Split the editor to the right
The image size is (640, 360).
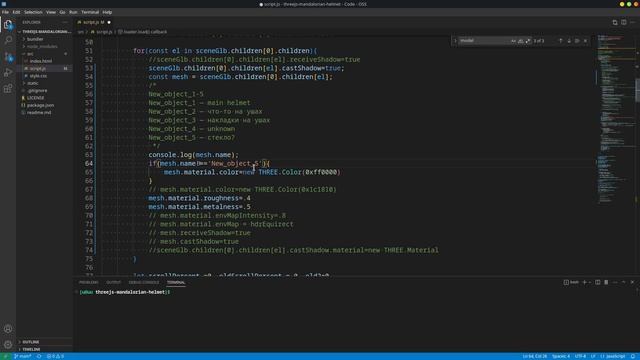pyautogui.click(x=624, y=22)
